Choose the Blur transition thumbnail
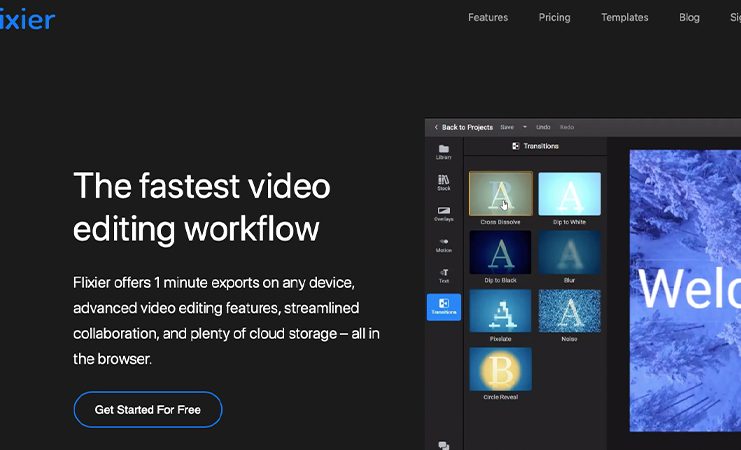This screenshot has height=450, width=741. [x=569, y=252]
